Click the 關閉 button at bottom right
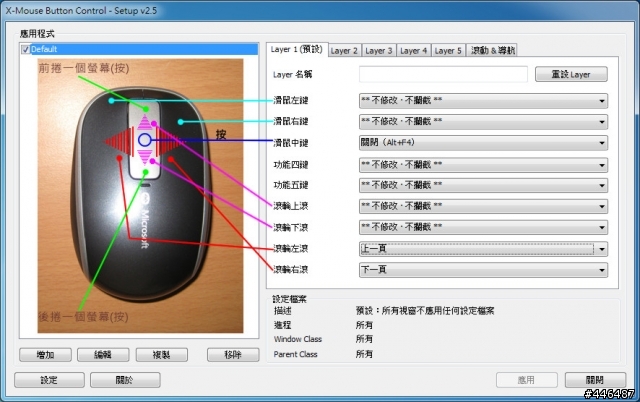The width and height of the screenshot is (640, 402). pos(595,380)
